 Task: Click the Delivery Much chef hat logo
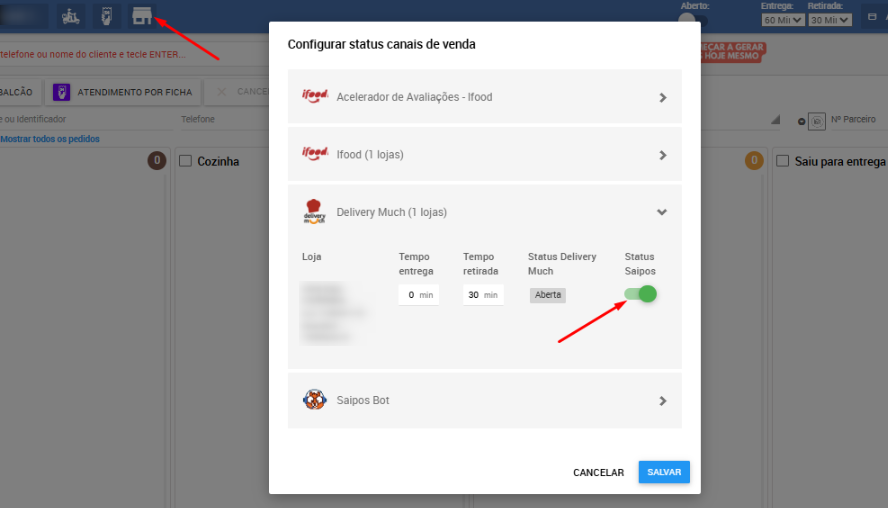314,211
